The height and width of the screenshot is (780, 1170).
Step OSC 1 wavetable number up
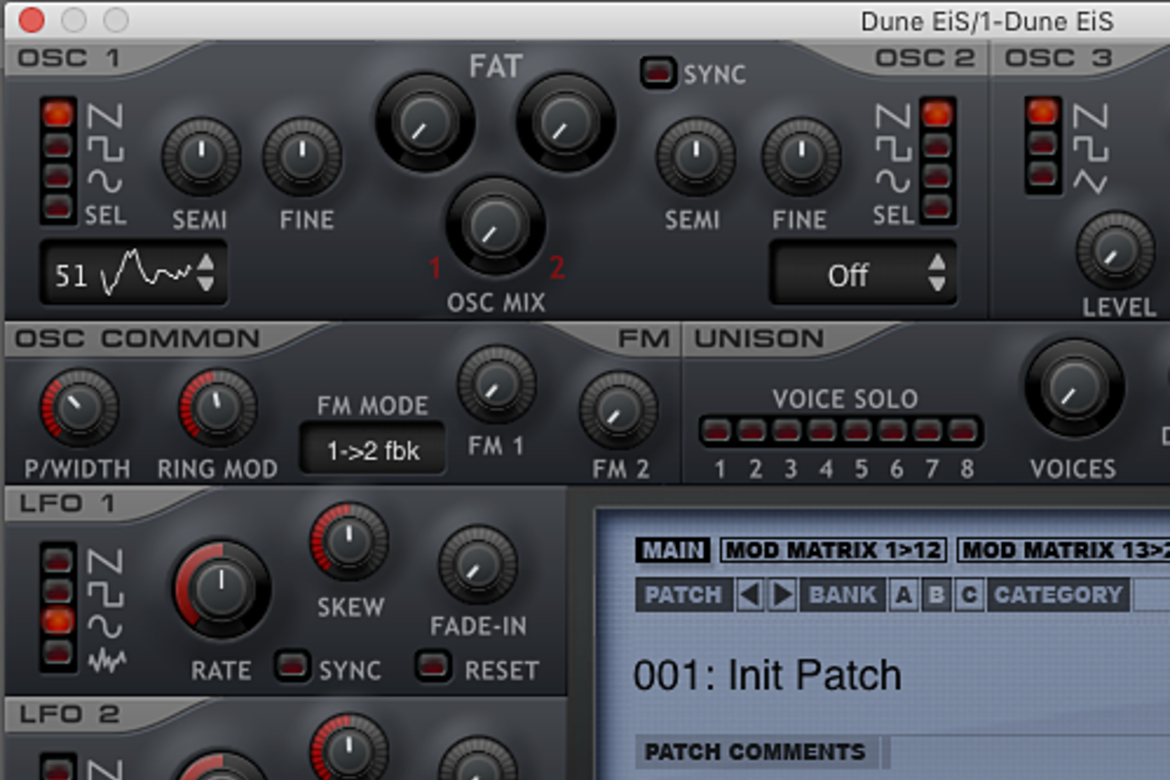pyautogui.click(x=206, y=263)
